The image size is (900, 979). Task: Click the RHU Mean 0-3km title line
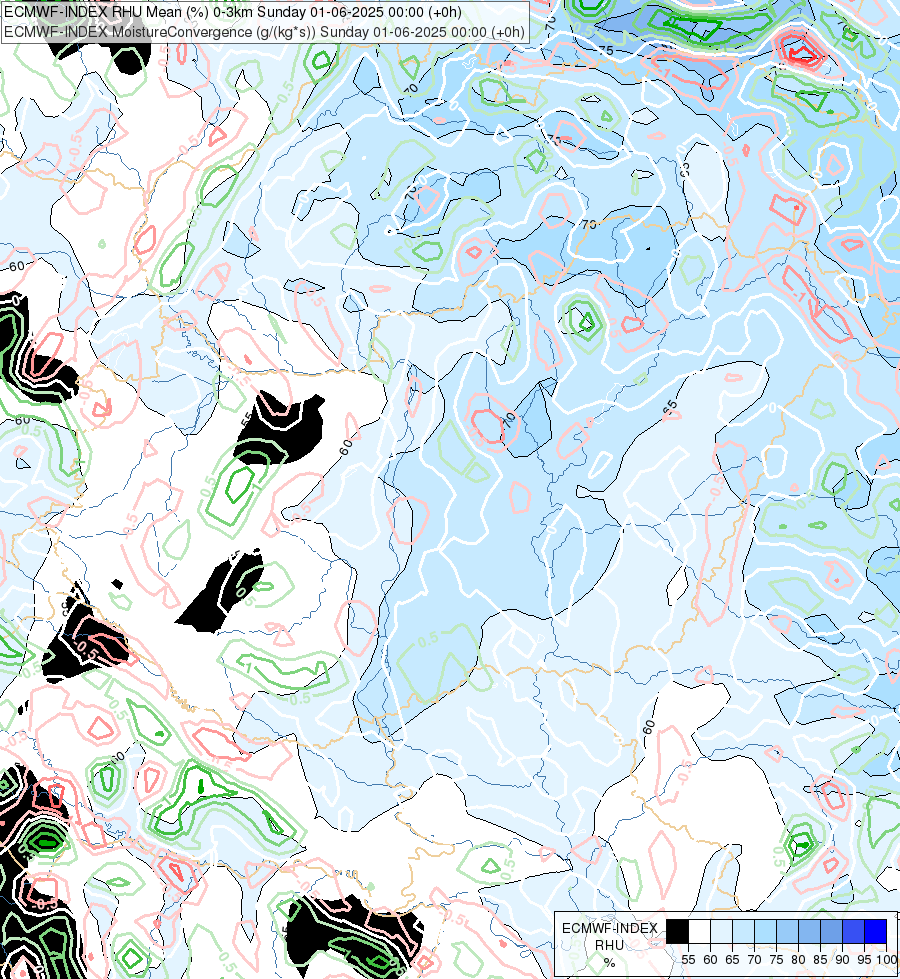click(x=233, y=12)
